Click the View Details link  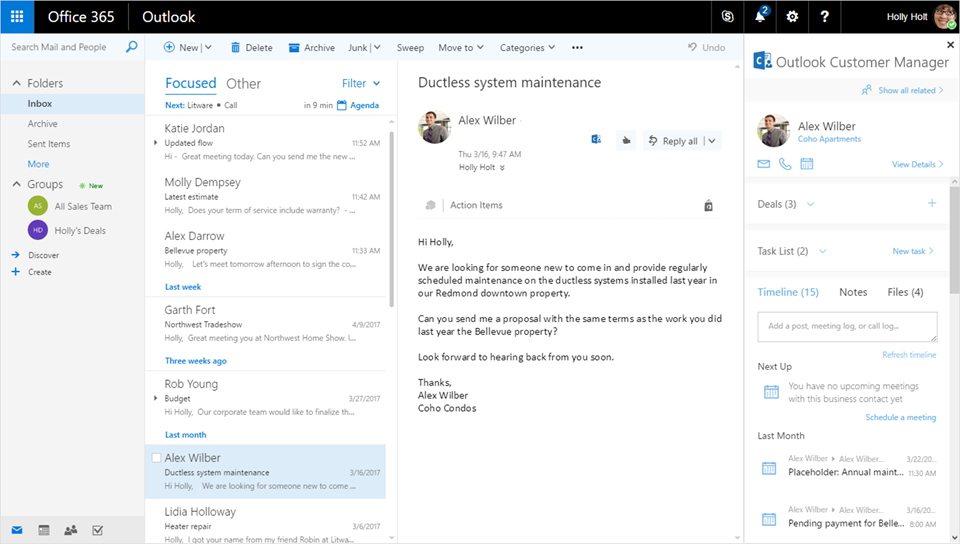(x=917, y=164)
